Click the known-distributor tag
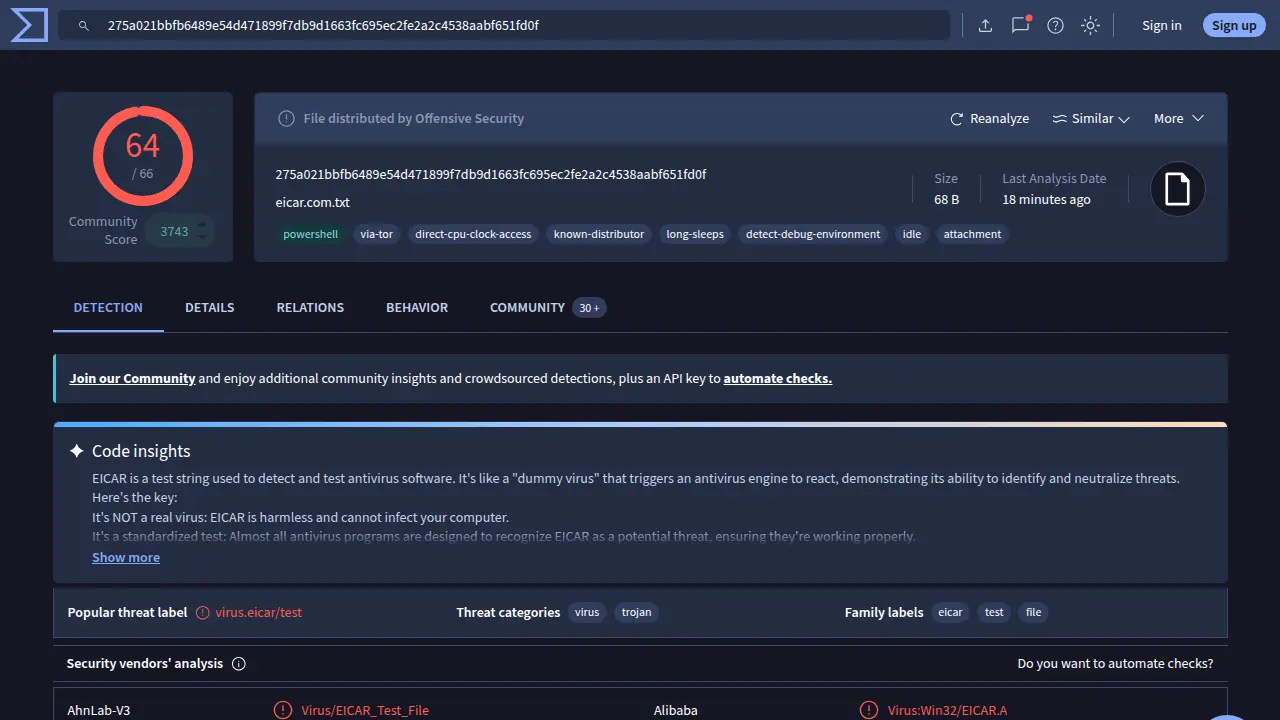 pos(599,235)
